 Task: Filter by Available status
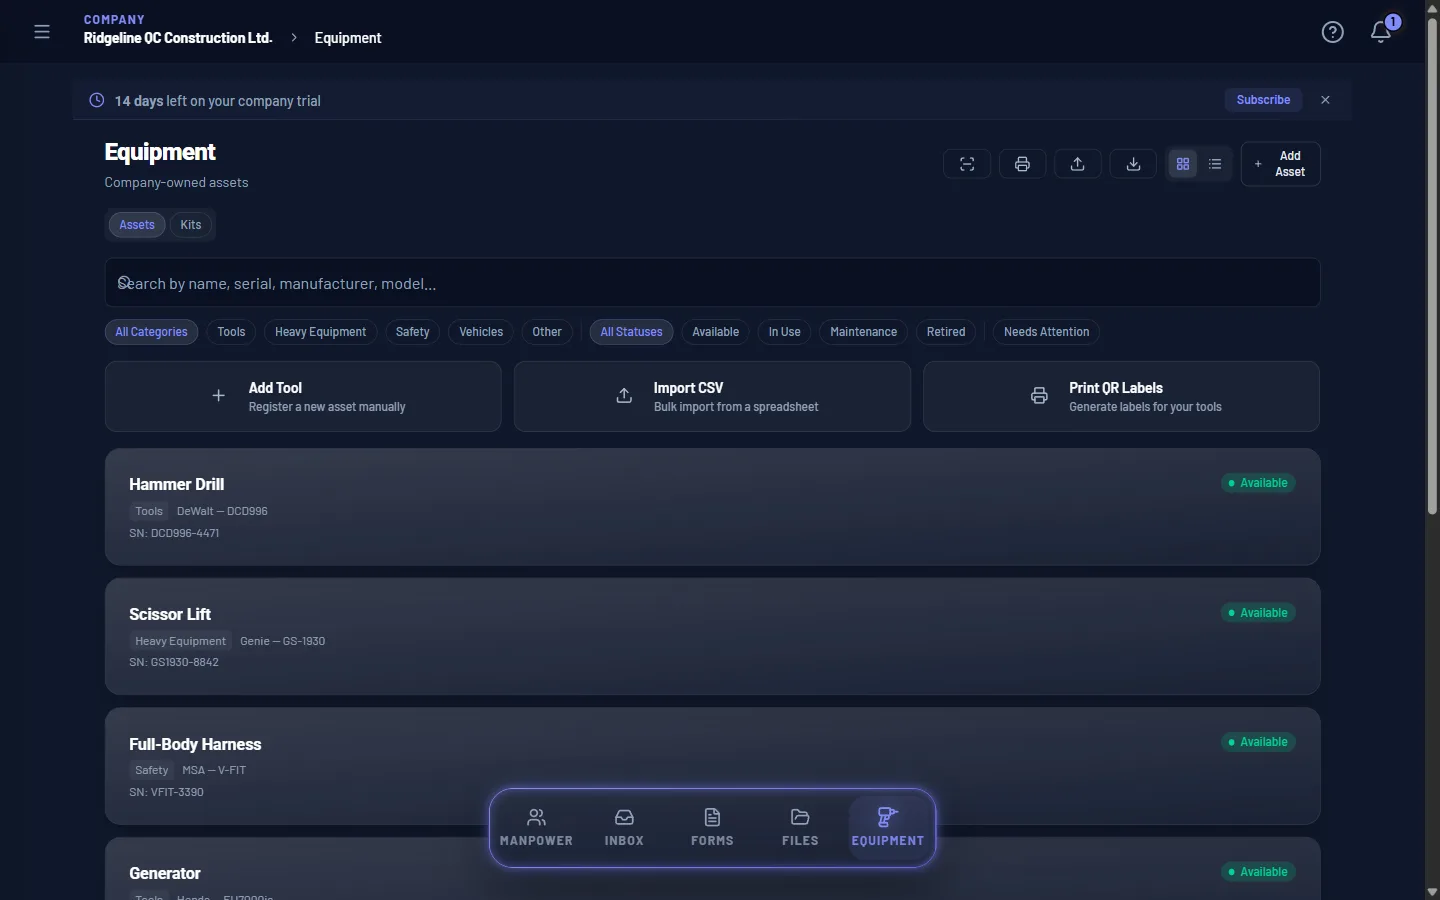(x=716, y=332)
